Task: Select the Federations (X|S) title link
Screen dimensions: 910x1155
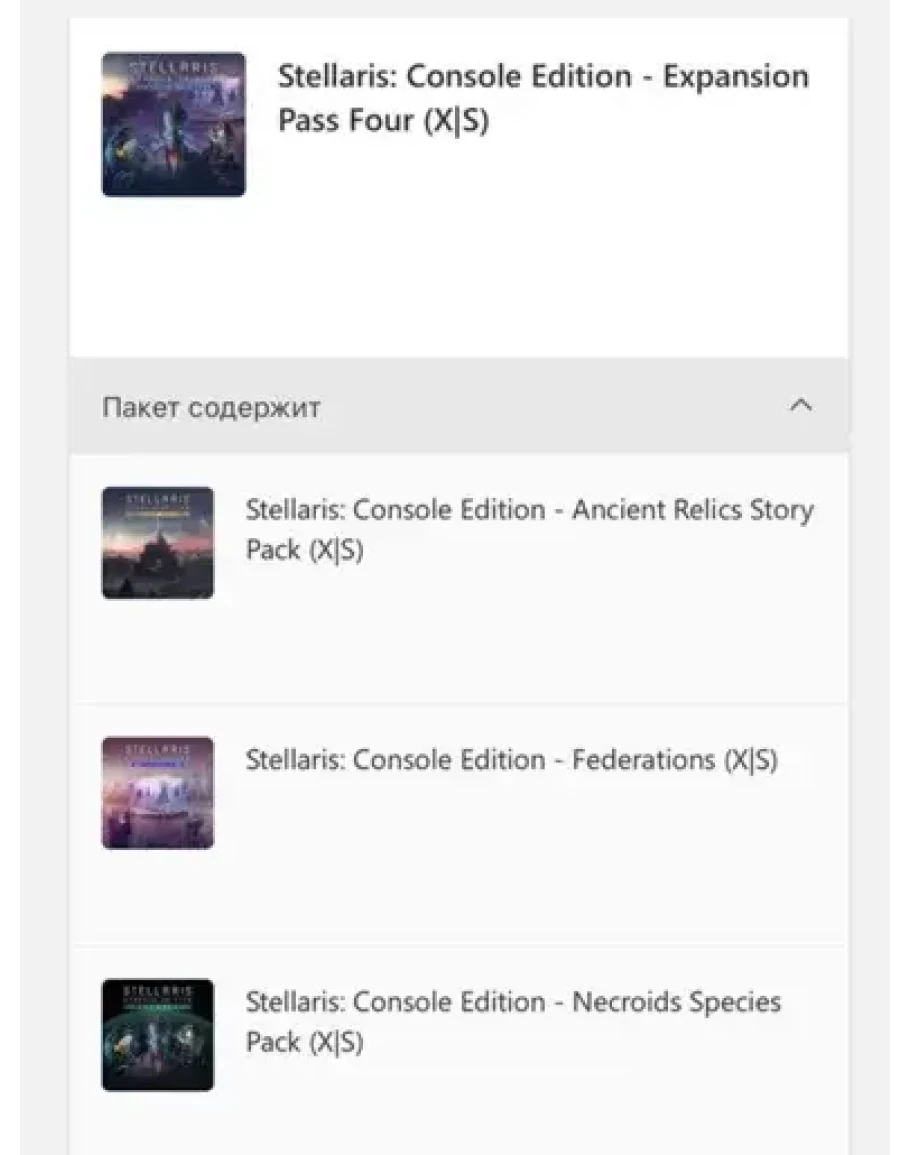Action: [511, 760]
